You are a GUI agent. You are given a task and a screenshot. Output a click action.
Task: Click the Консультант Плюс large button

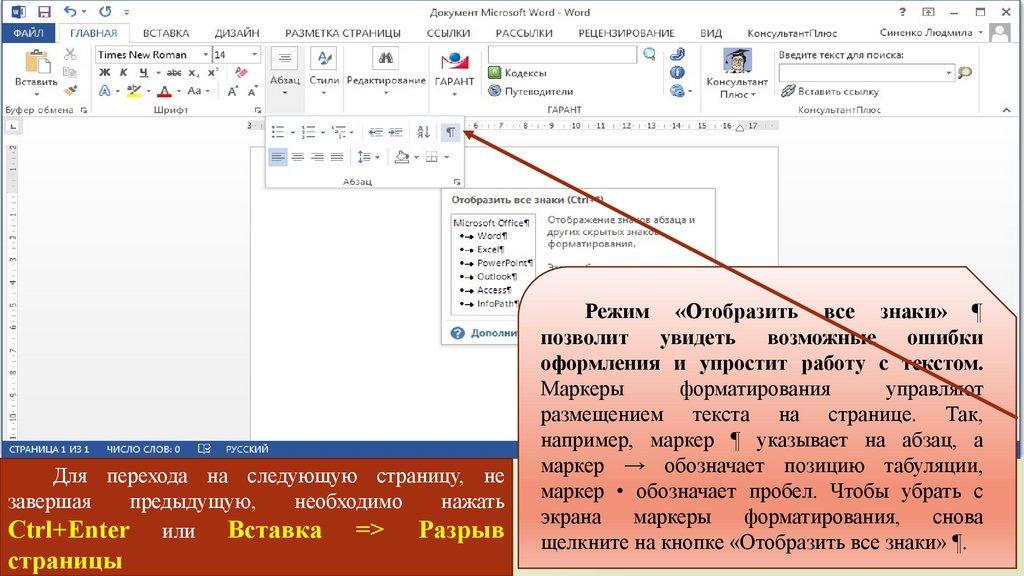coord(737,73)
